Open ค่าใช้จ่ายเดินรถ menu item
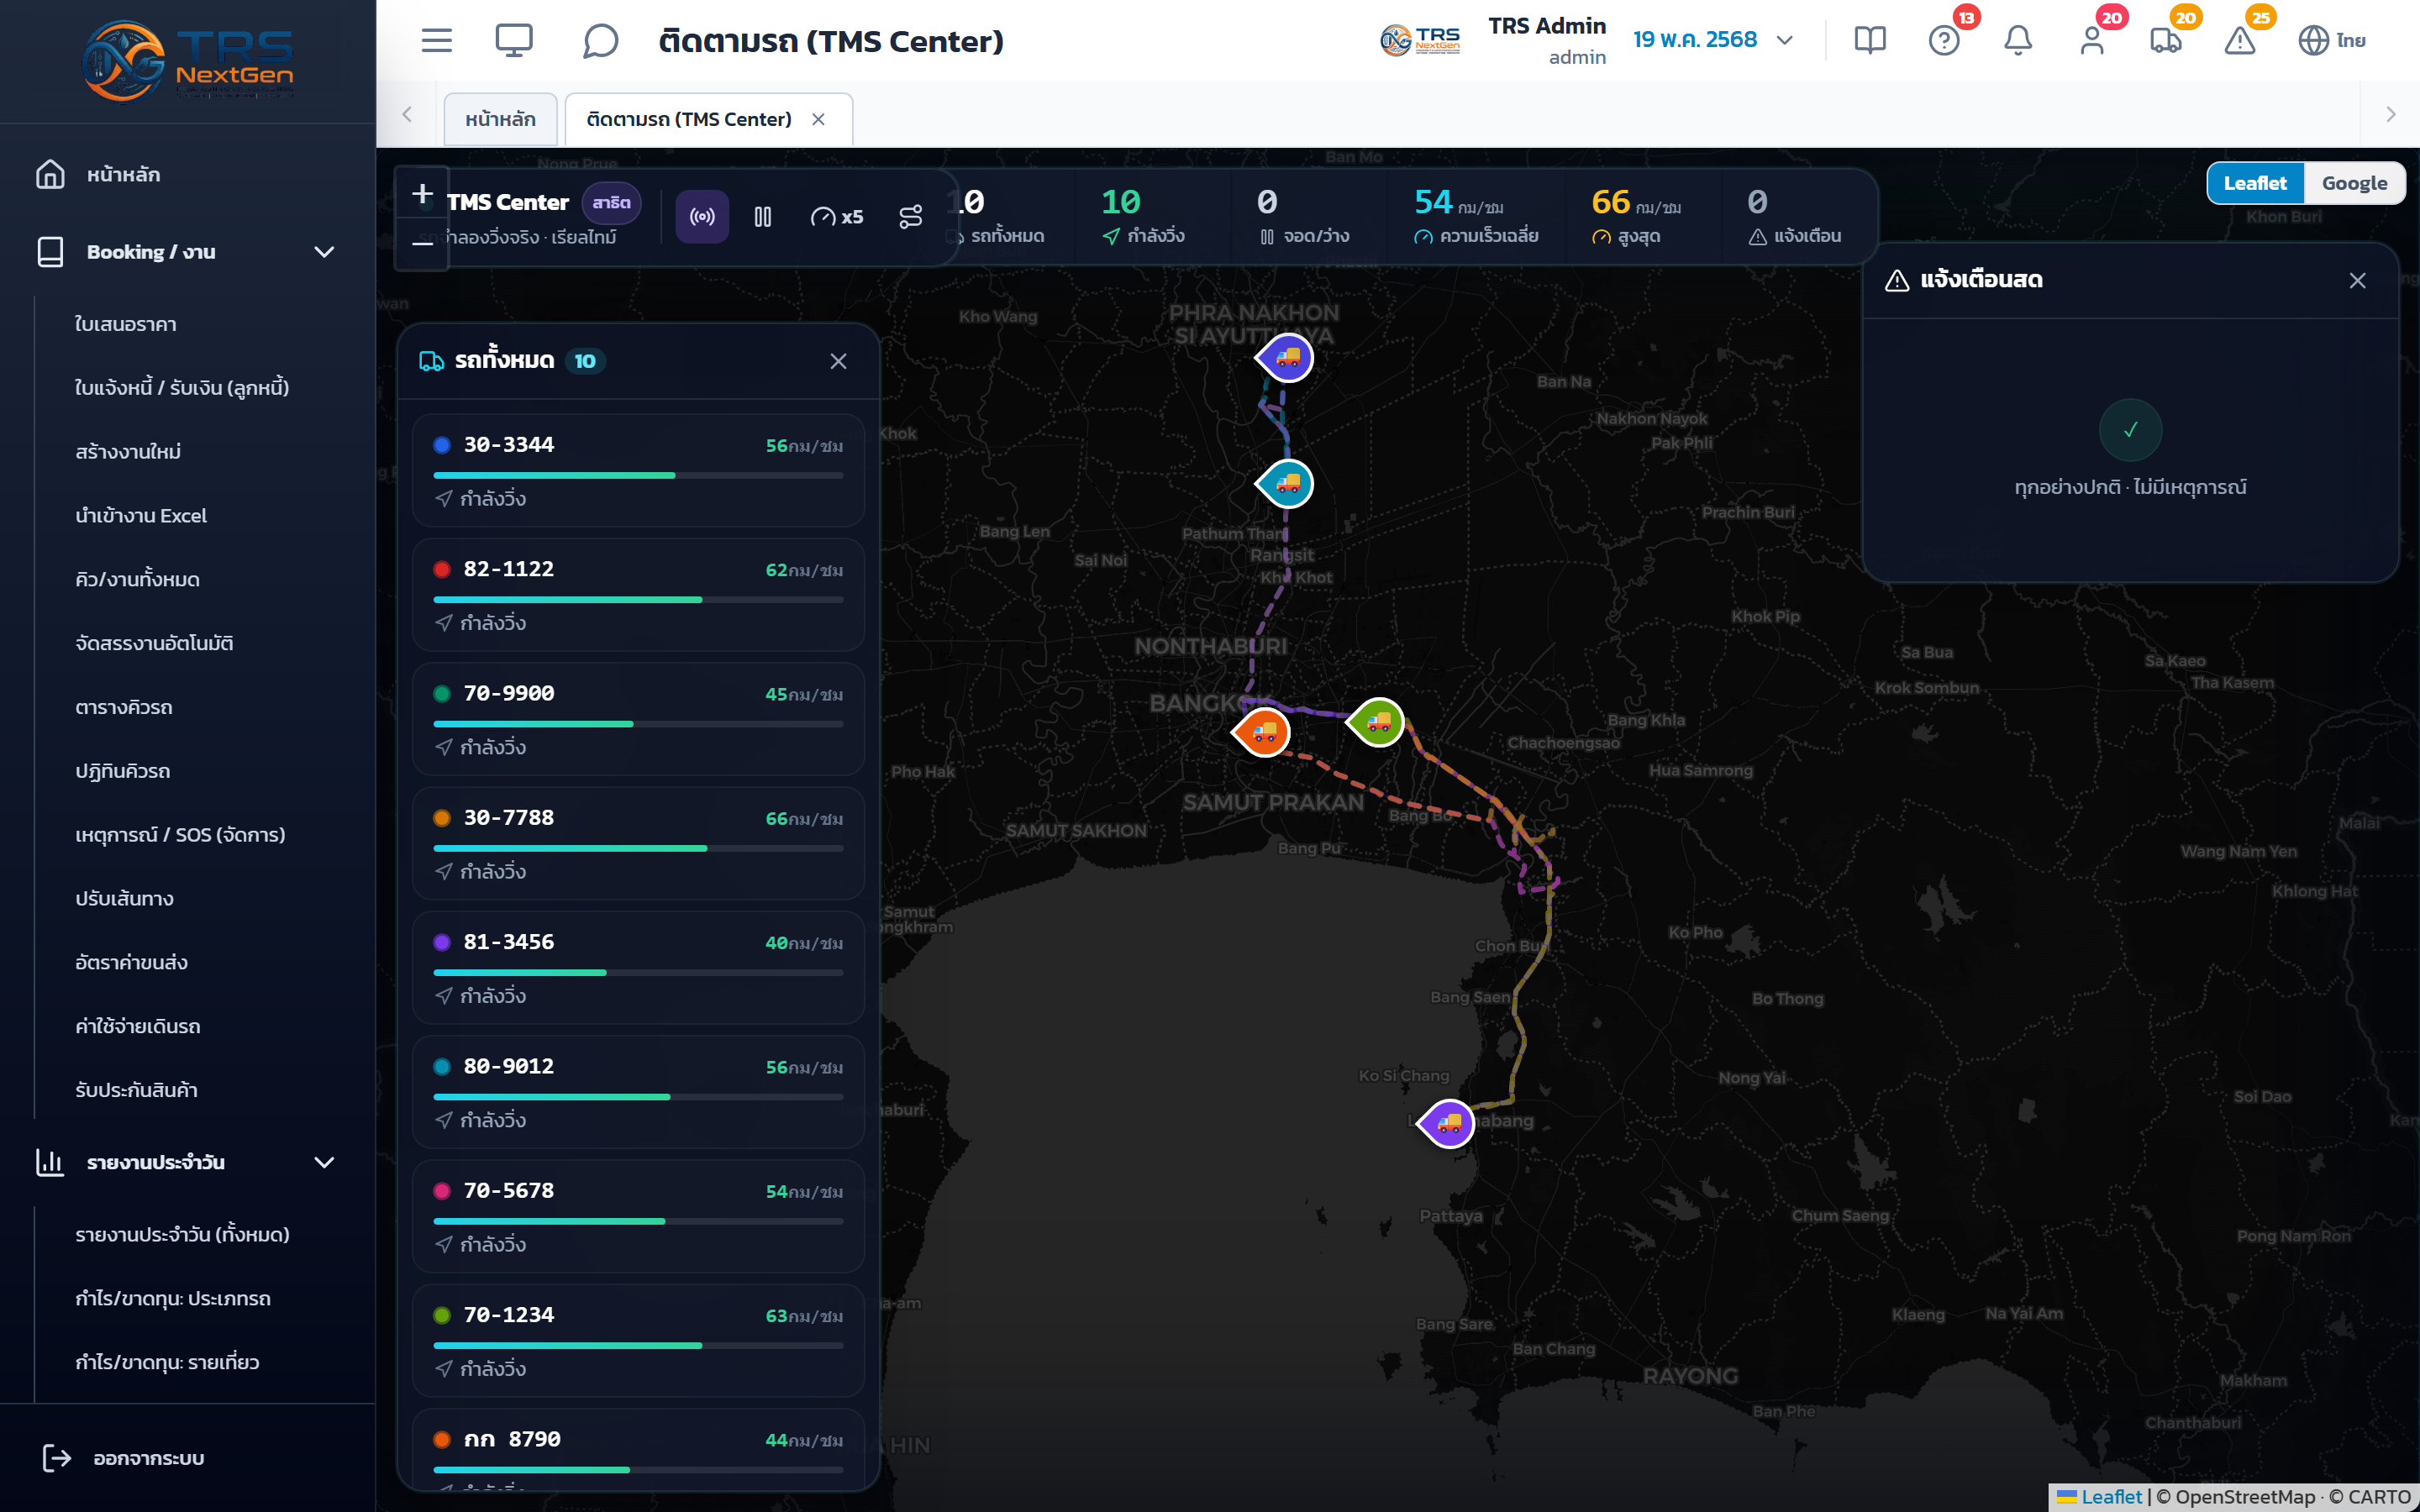The height and width of the screenshot is (1512, 2420). (138, 1026)
